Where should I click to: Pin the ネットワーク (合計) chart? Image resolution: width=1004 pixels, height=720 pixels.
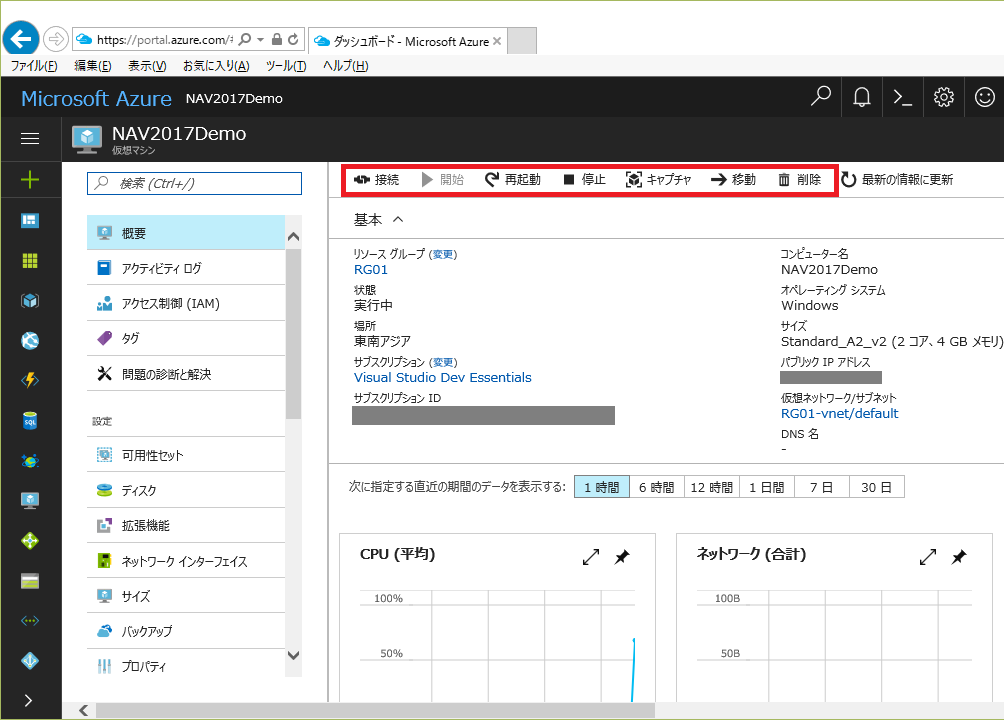pyautogui.click(x=959, y=557)
